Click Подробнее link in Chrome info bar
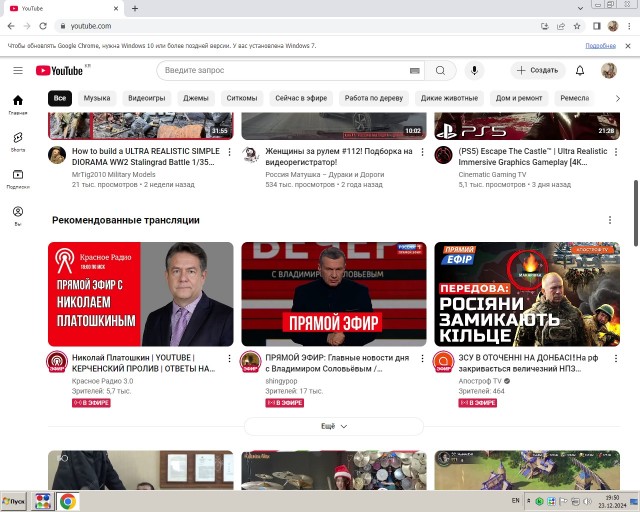The height and width of the screenshot is (512, 640). (x=600, y=46)
